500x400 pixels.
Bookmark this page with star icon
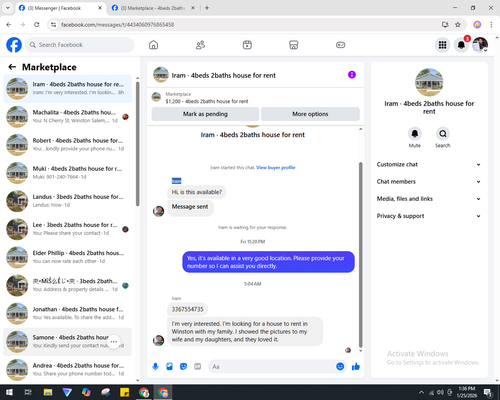click(458, 24)
